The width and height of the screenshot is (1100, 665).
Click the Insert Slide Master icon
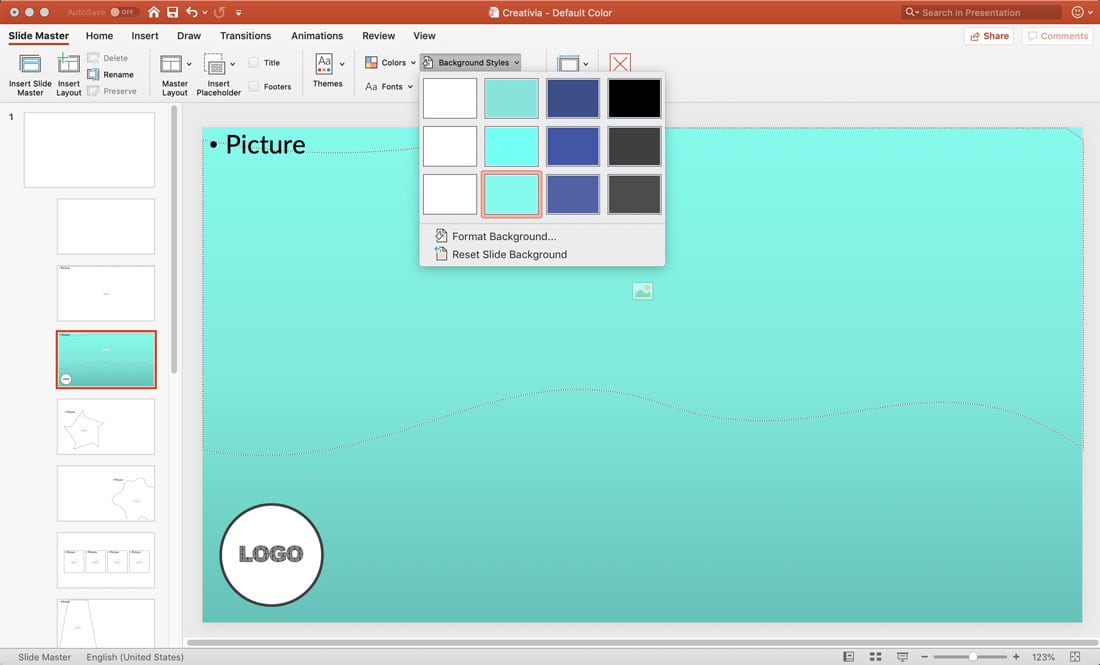30,65
